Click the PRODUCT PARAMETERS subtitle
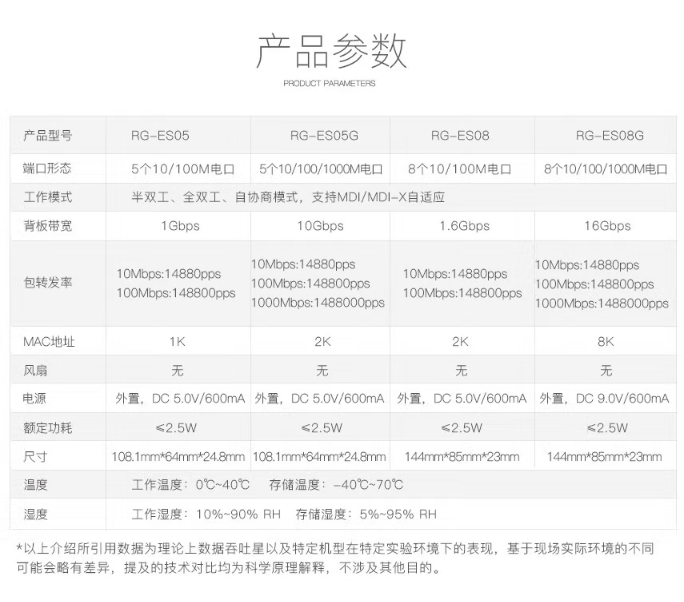 [329, 83]
